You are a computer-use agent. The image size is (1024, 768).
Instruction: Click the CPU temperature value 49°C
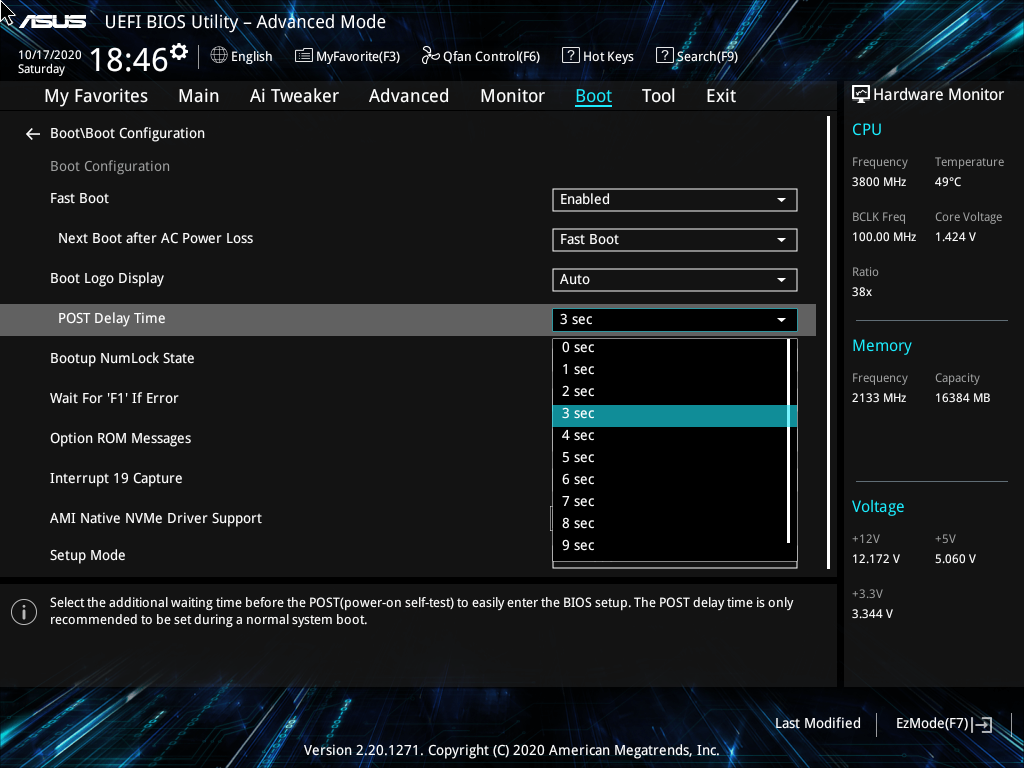tap(948, 182)
